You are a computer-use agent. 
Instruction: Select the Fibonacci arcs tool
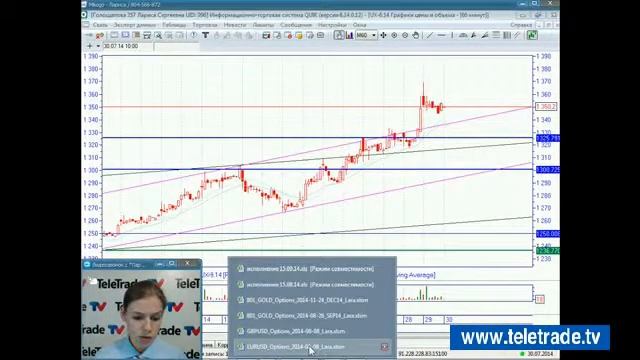463,36
